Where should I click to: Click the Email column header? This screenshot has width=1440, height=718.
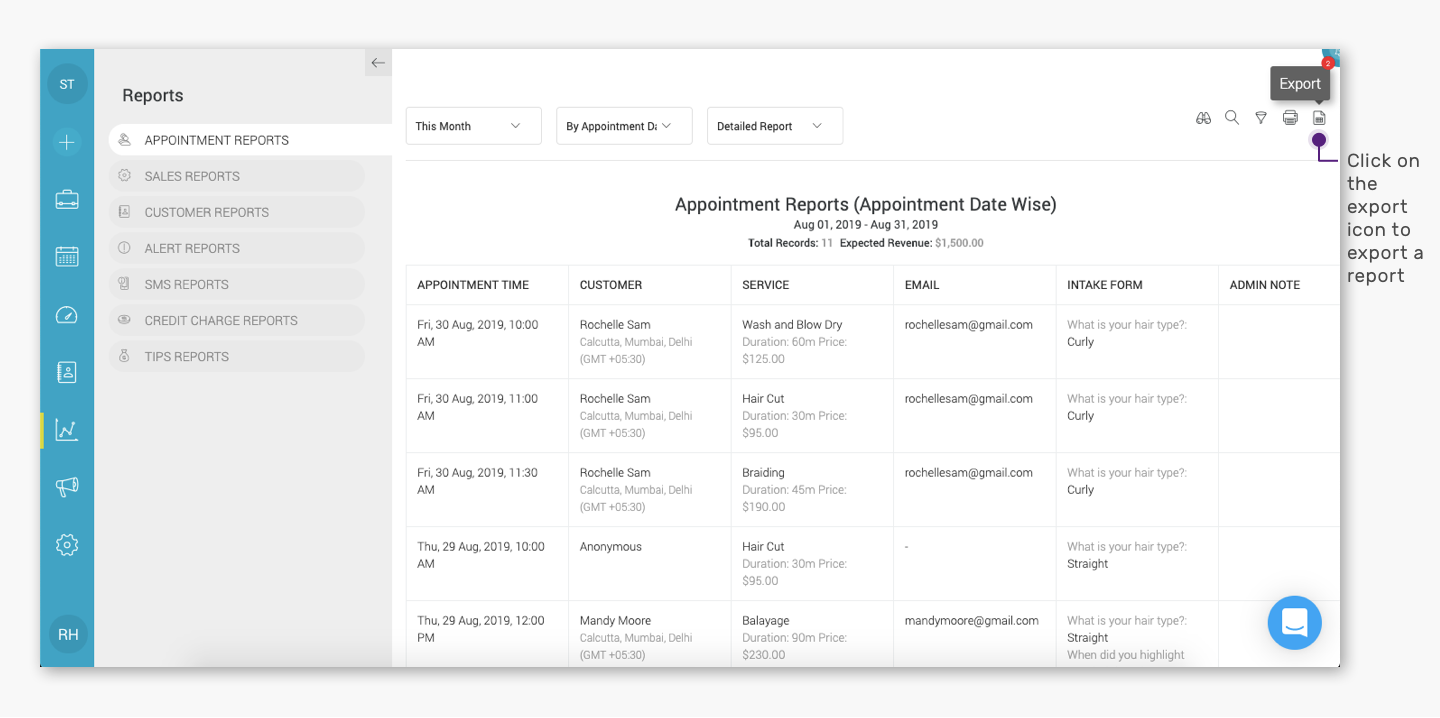922,285
